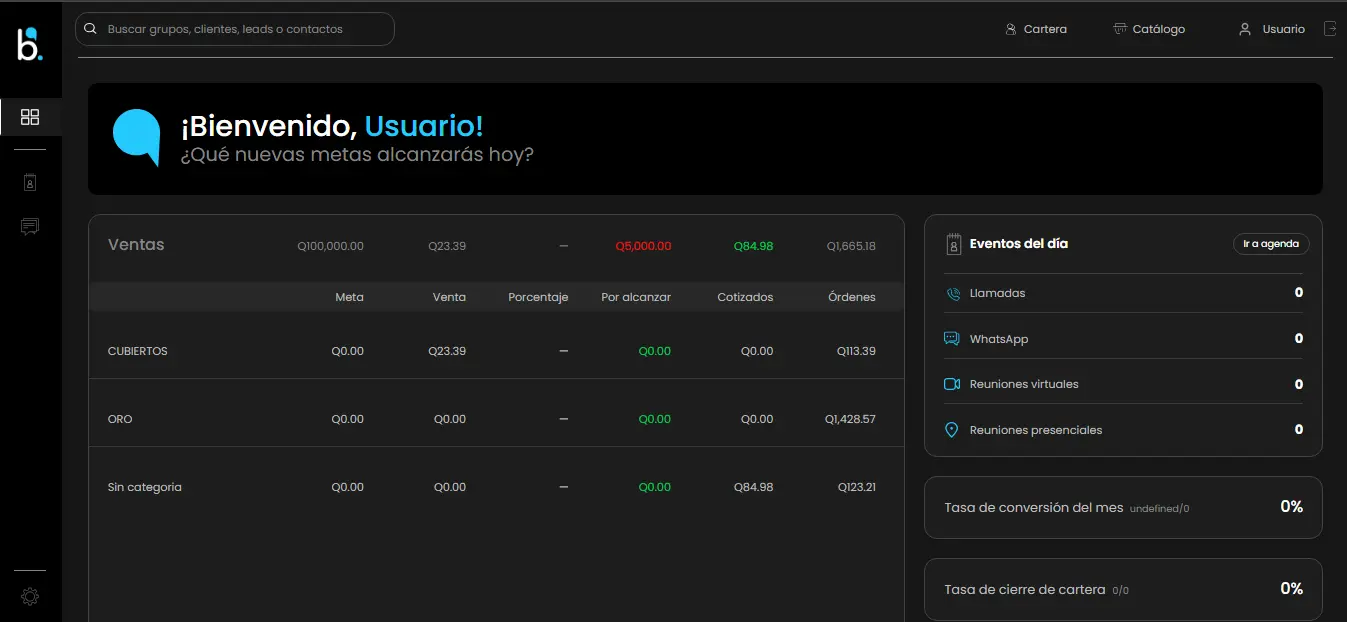Click the Órdenes column header
The width and height of the screenshot is (1347, 622).
pos(852,297)
